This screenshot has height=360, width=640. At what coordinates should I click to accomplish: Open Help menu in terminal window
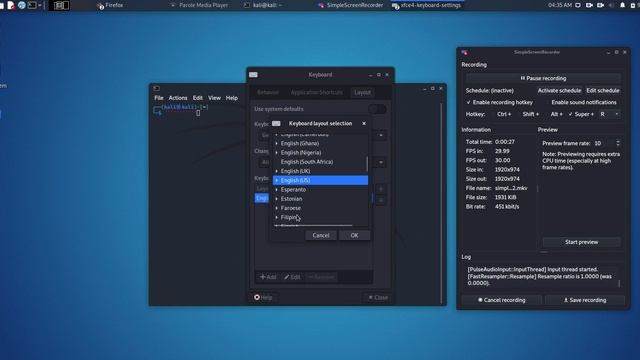coord(232,98)
